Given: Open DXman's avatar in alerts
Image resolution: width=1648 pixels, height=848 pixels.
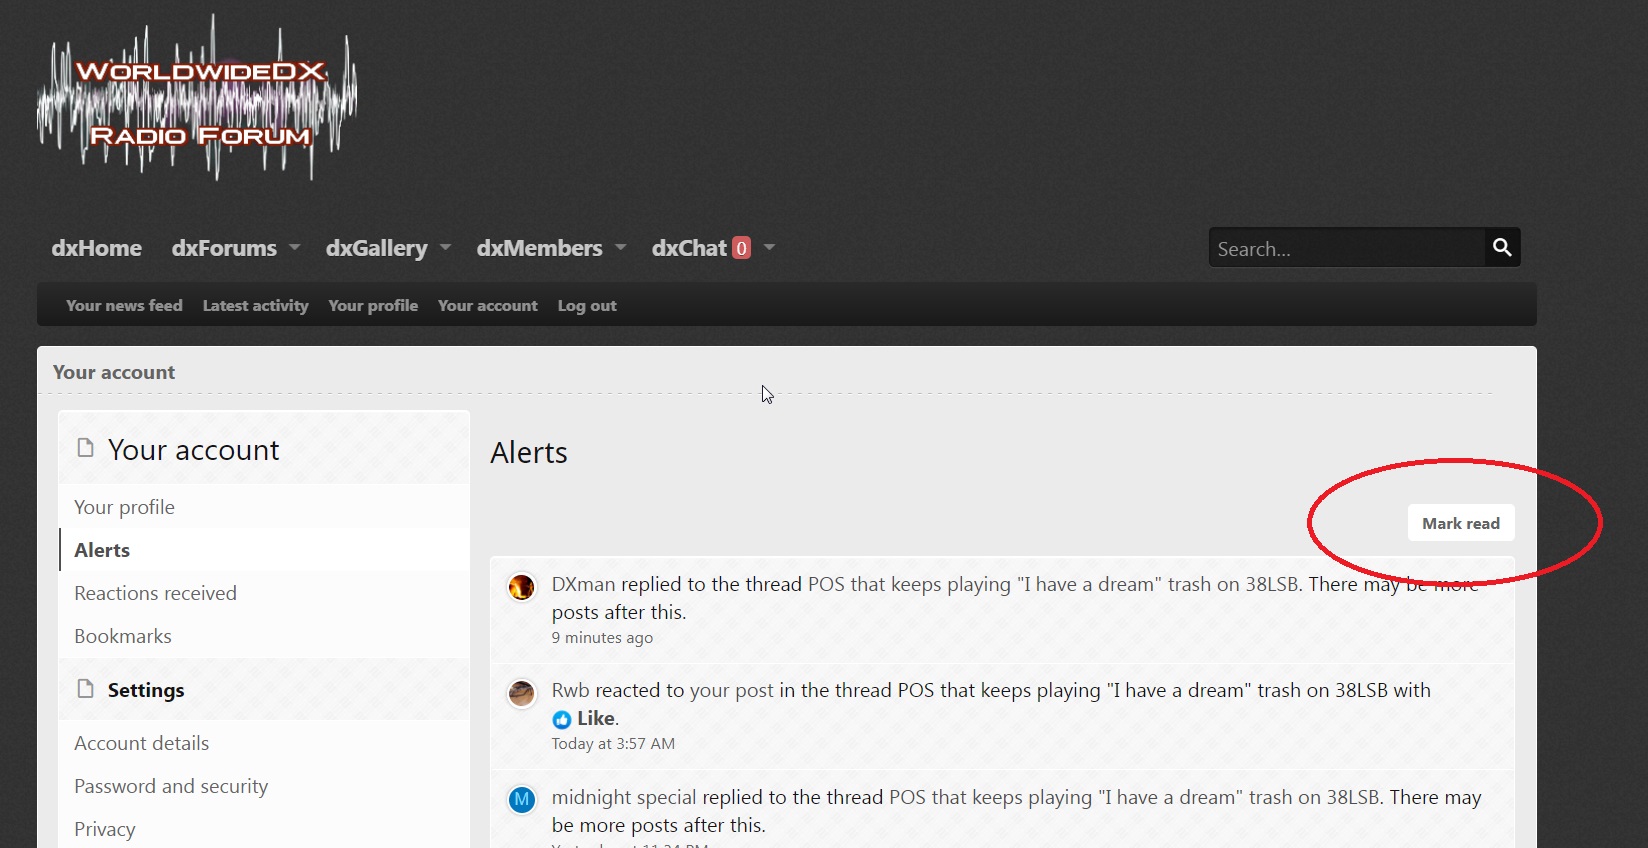Looking at the screenshot, I should click(x=521, y=587).
